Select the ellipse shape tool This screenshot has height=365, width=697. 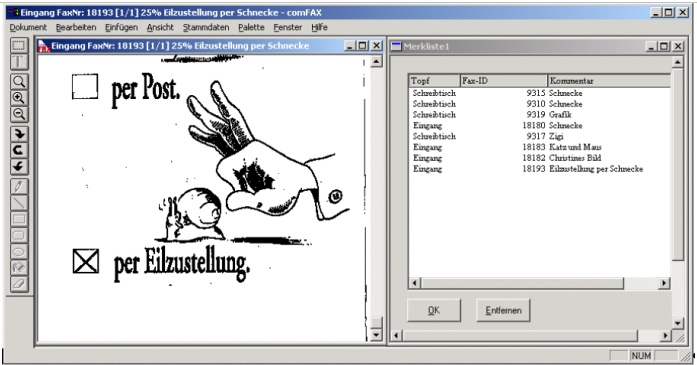click(x=19, y=252)
